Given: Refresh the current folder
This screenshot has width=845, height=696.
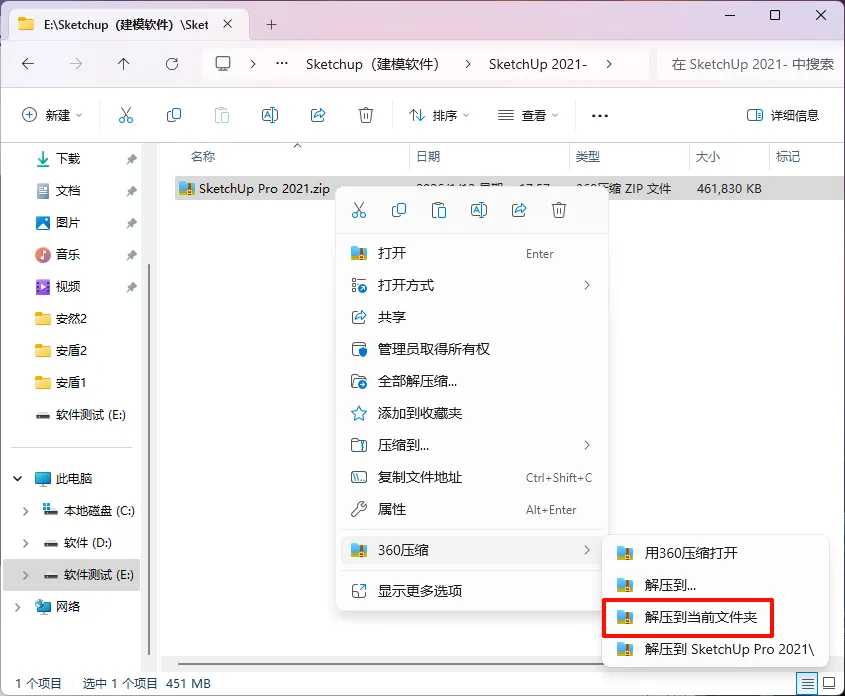Looking at the screenshot, I should [172, 64].
